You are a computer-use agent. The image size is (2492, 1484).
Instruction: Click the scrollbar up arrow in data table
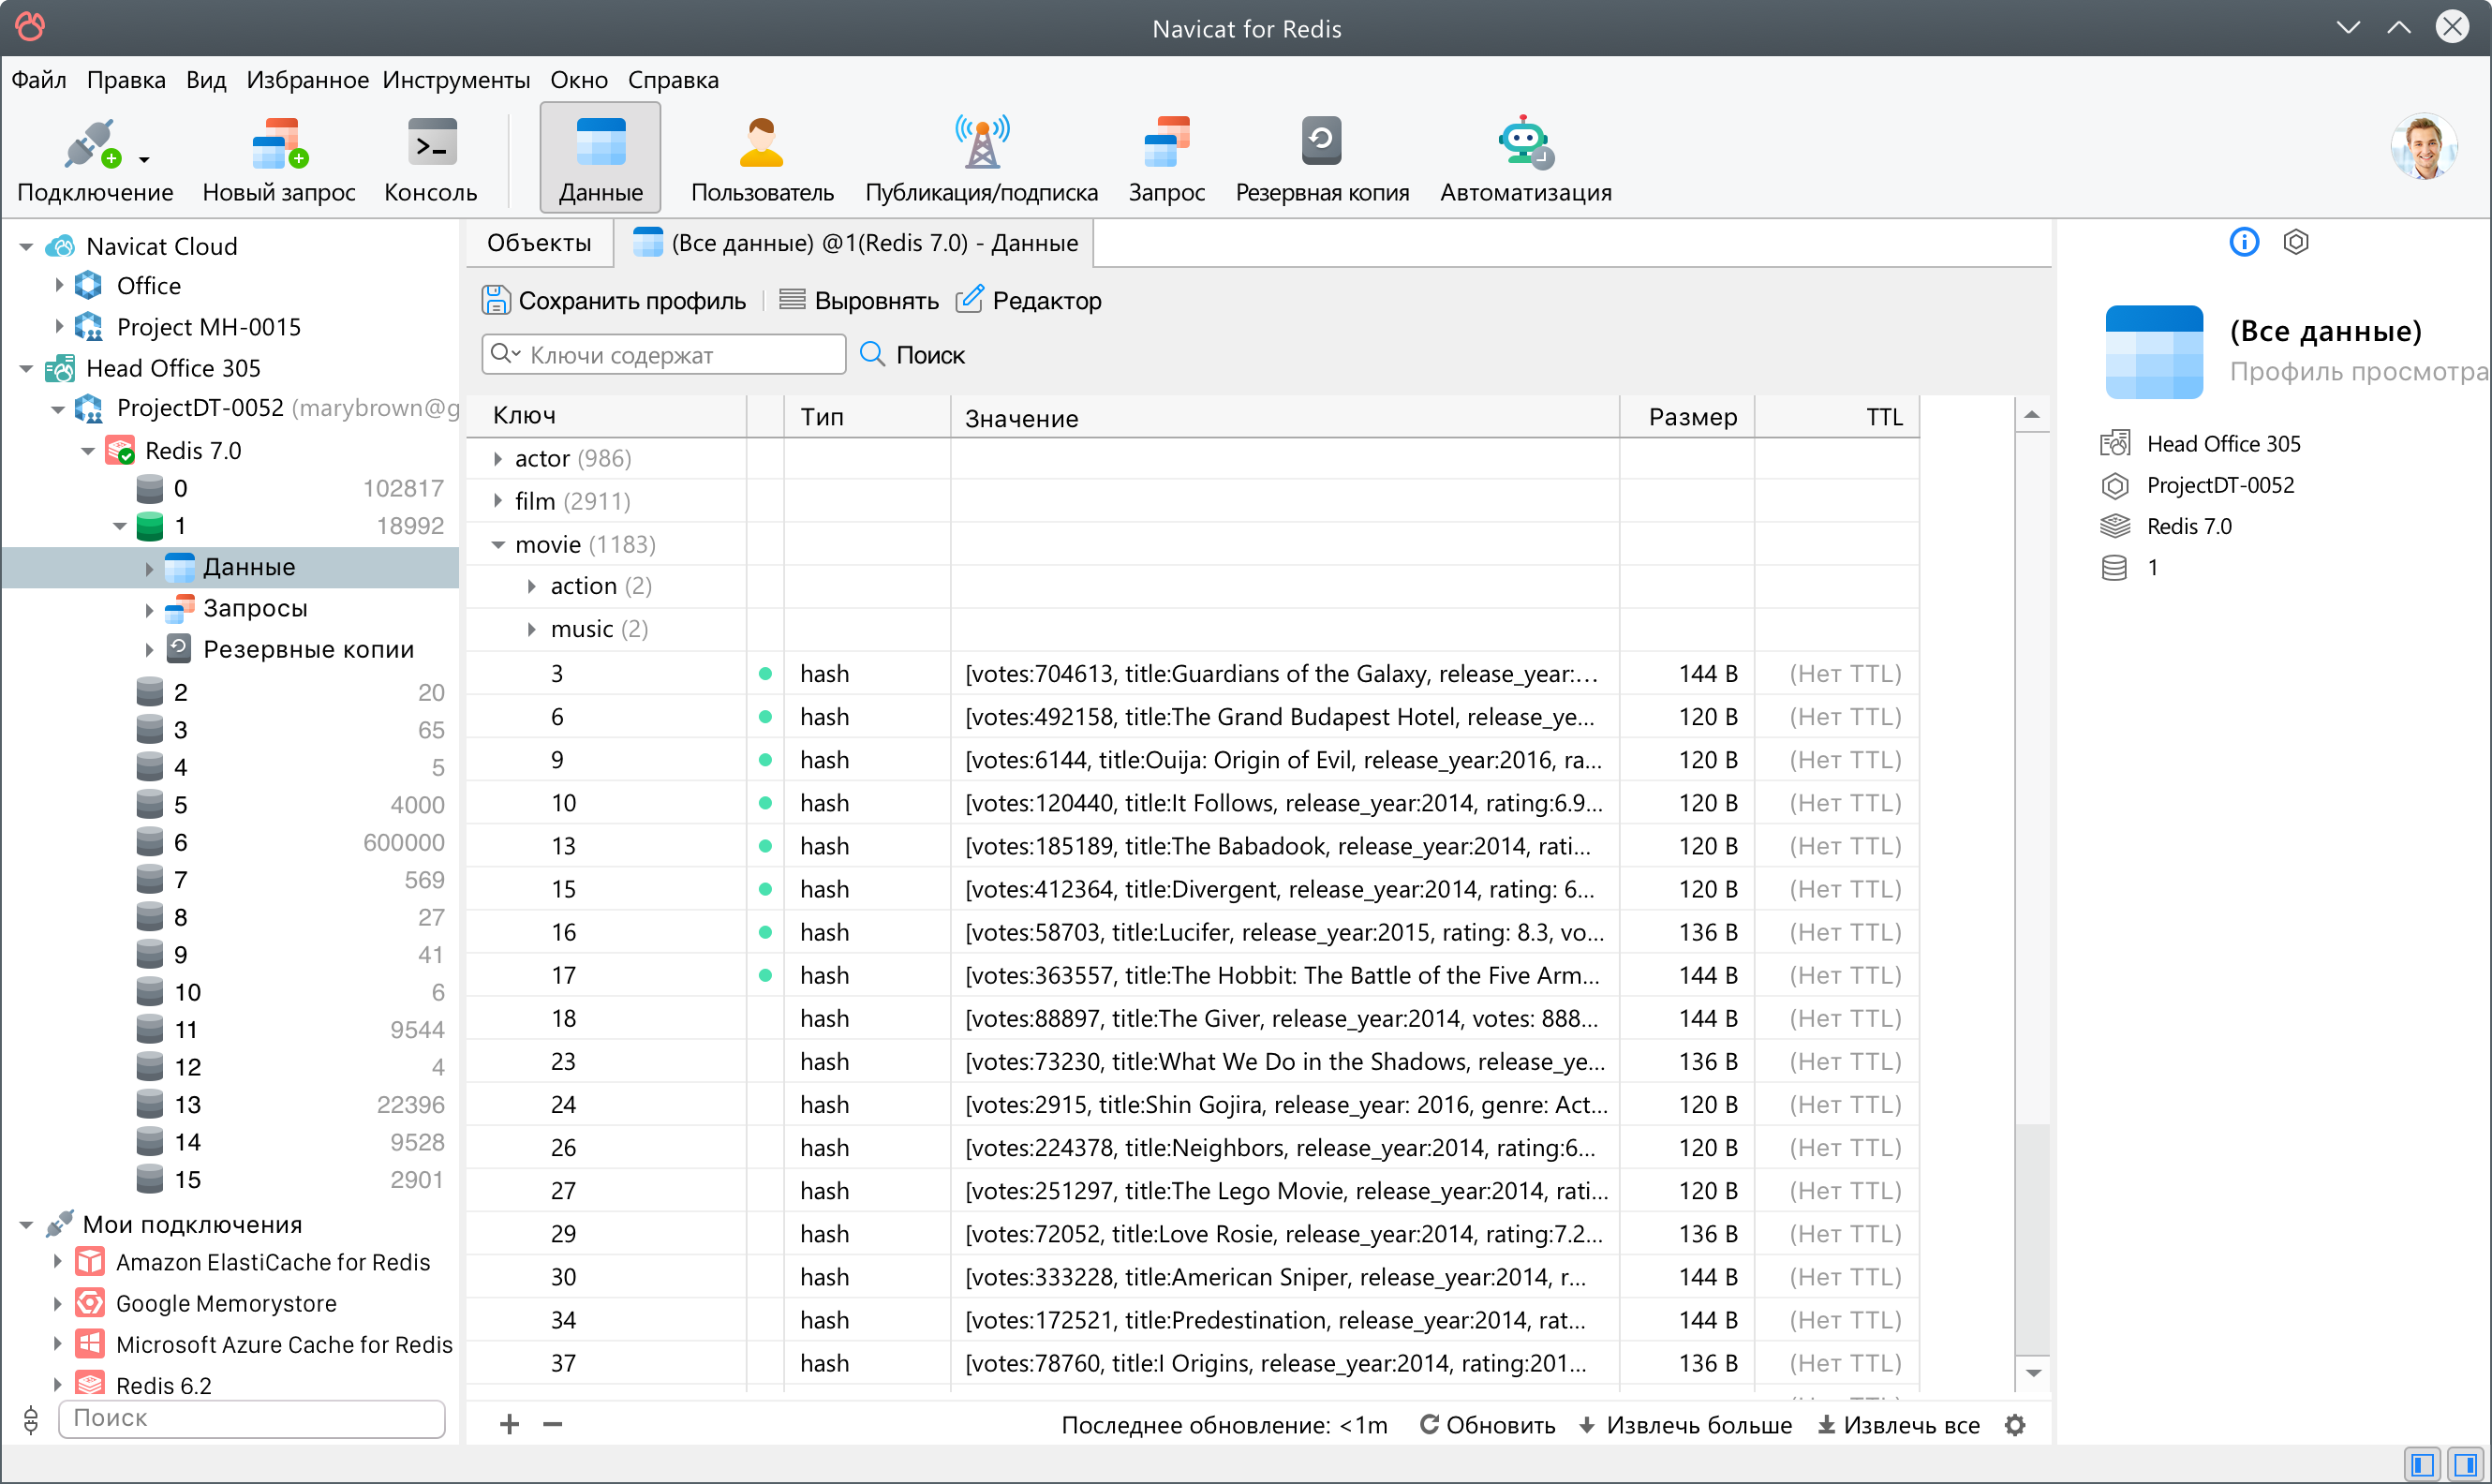2033,415
